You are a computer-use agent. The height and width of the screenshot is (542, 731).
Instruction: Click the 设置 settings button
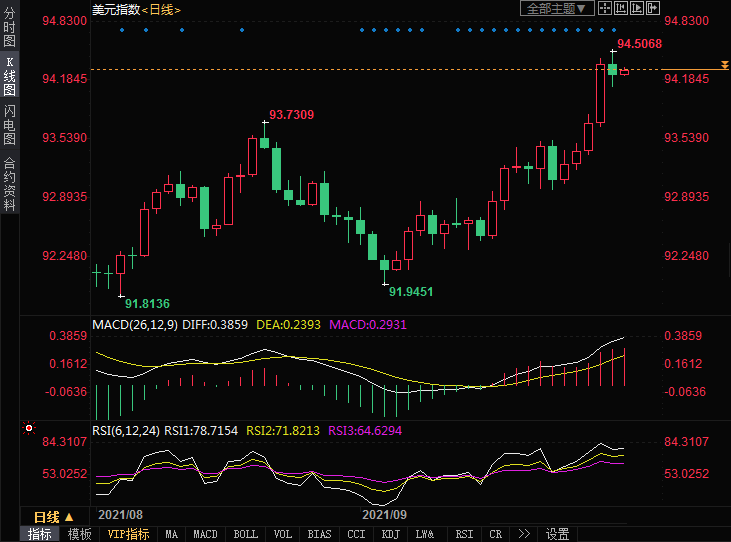tap(558, 534)
